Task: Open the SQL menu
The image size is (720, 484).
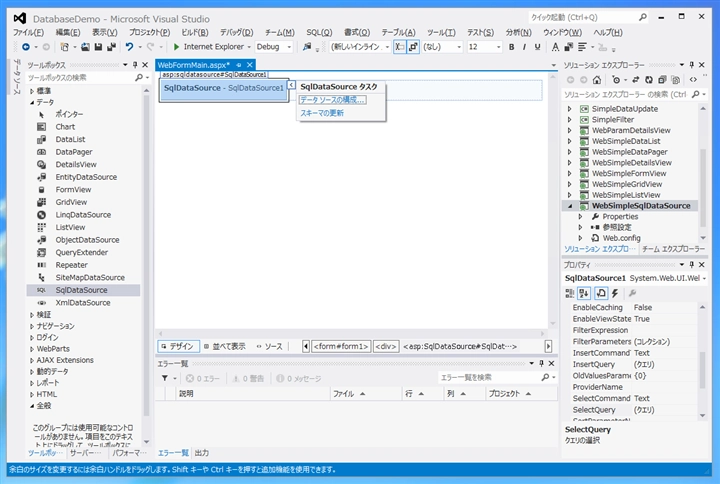Action: (319, 33)
